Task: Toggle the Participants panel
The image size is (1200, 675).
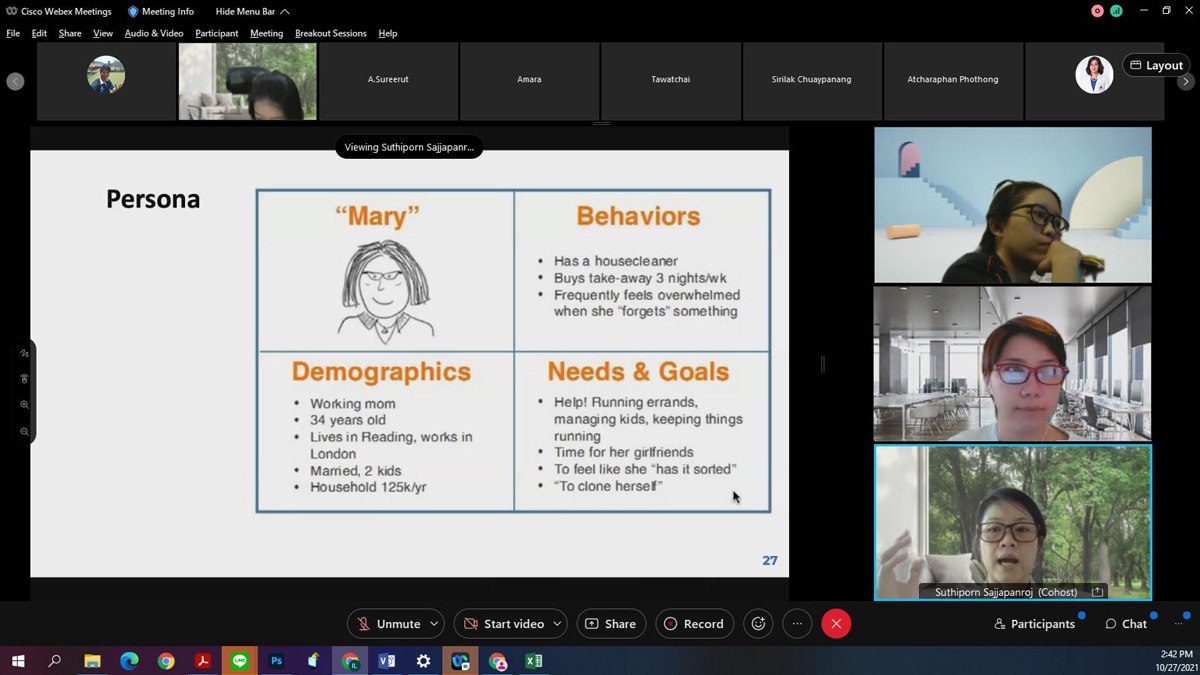Action: (x=1034, y=624)
